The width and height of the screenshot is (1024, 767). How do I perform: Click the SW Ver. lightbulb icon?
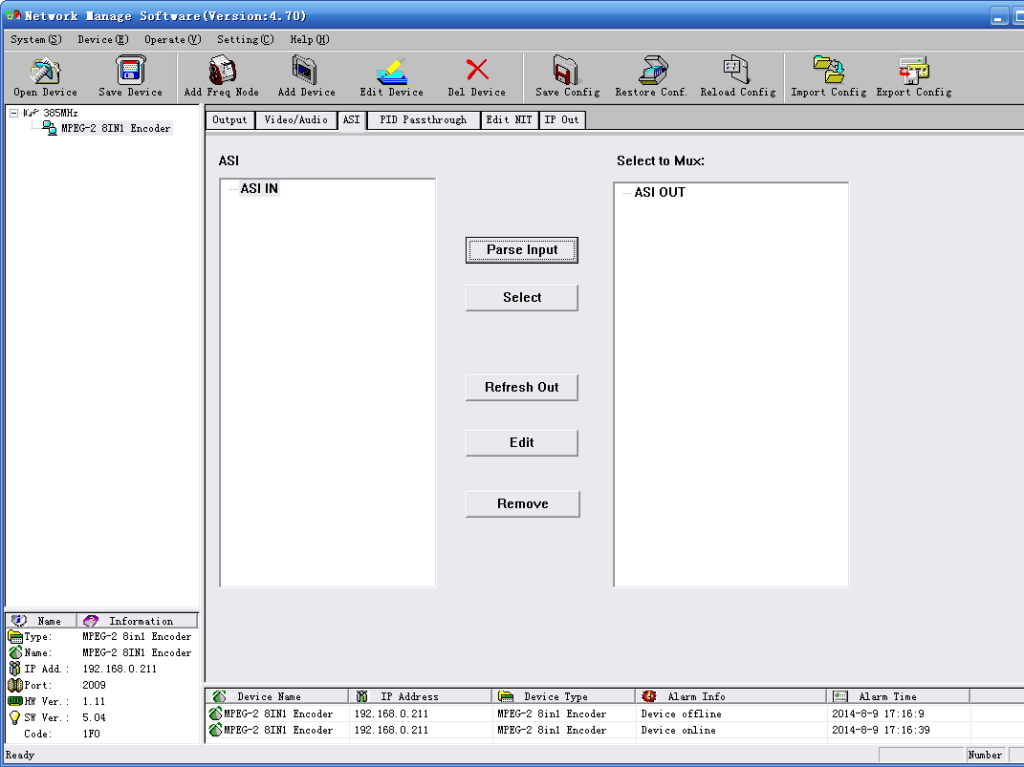14,717
